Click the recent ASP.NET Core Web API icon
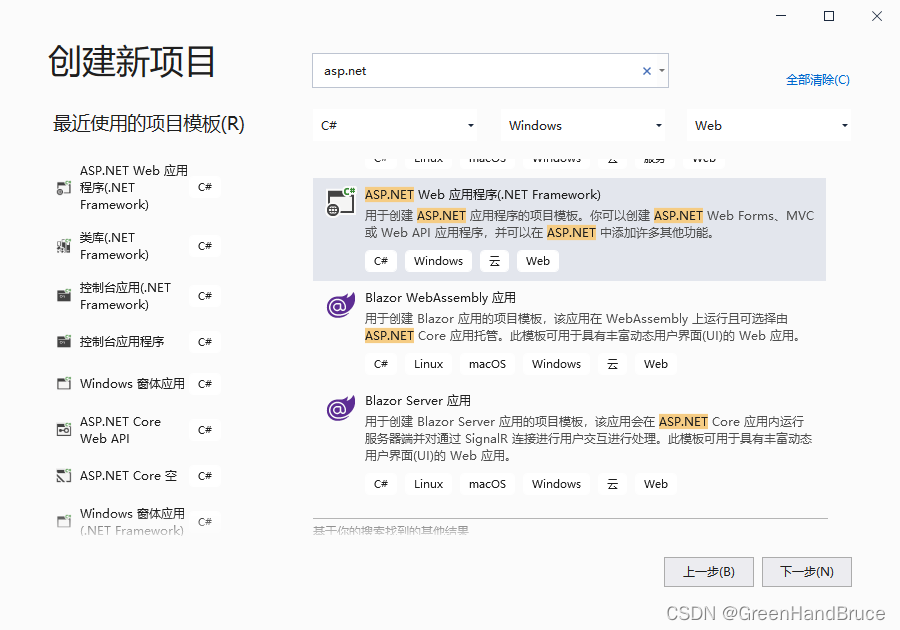The height and width of the screenshot is (630, 900). tap(64, 429)
